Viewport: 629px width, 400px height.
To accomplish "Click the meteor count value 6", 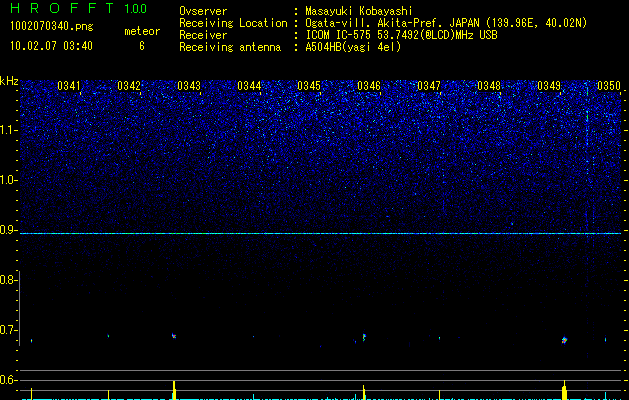I will pos(142,46).
